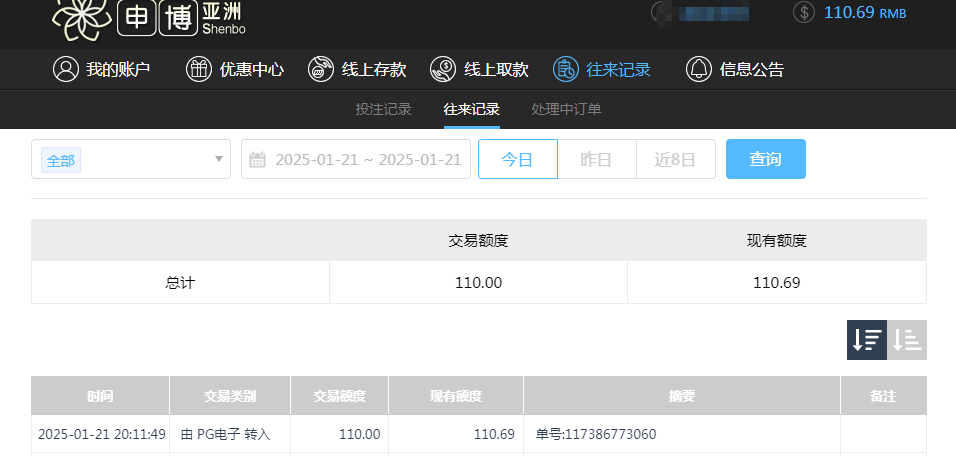Sort records in ascending order
This screenshot has width=956, height=456.
(x=908, y=340)
